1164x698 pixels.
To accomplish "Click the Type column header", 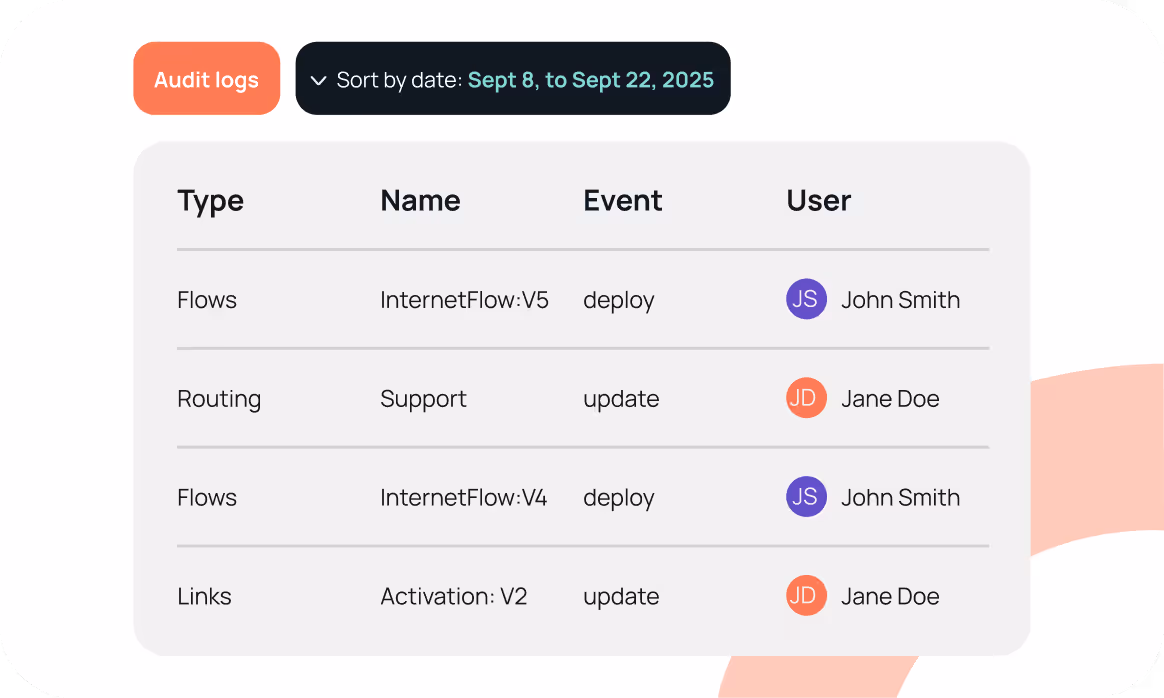I will coord(210,201).
